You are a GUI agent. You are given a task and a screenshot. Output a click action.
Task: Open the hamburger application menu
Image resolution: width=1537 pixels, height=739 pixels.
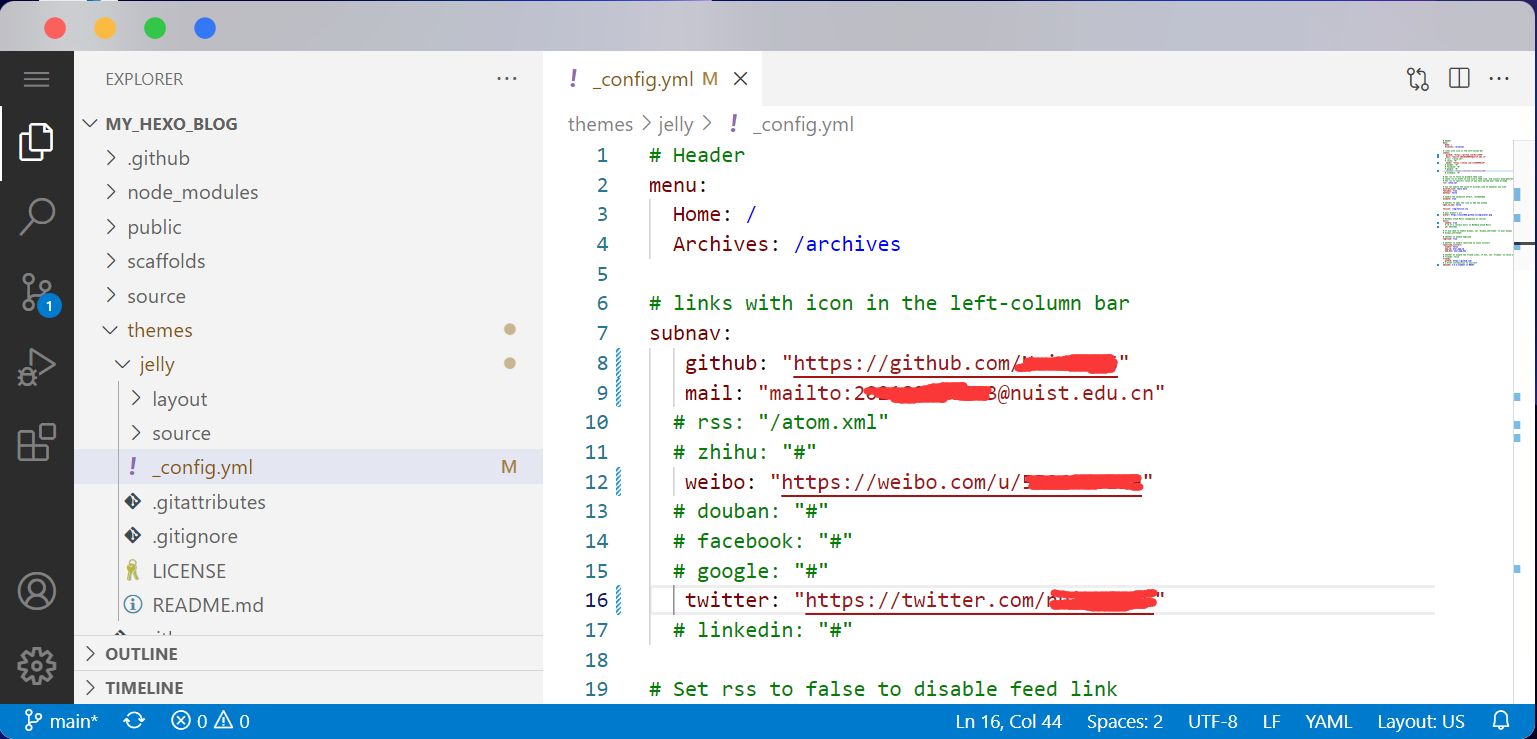tap(36, 79)
